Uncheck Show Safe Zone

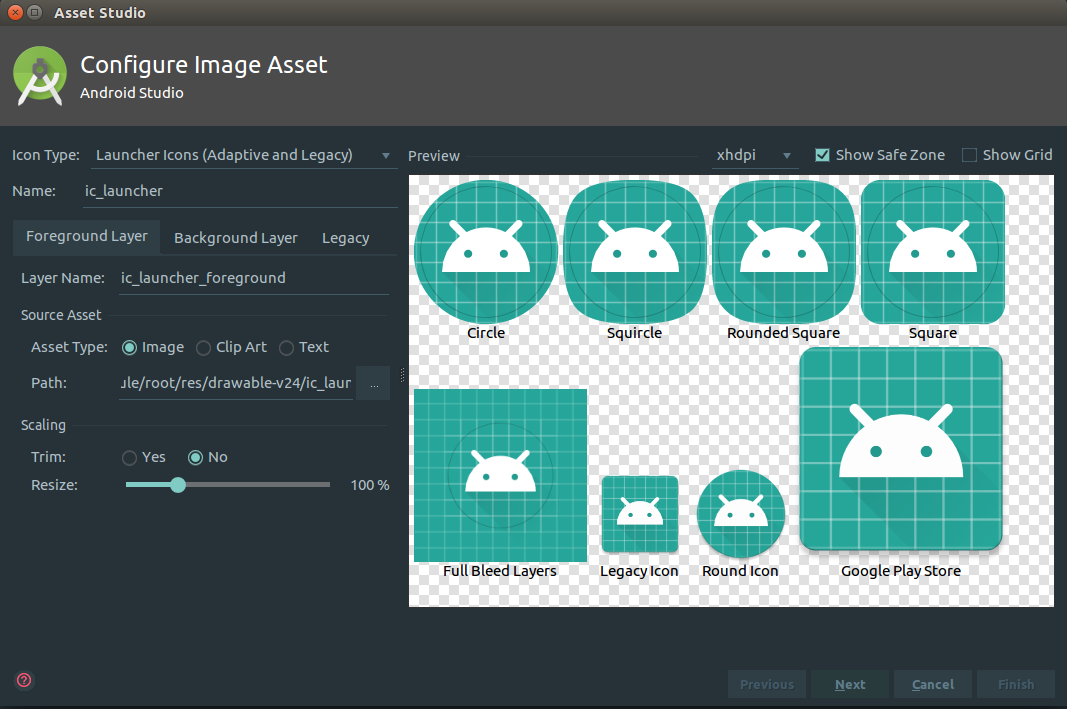[822, 155]
